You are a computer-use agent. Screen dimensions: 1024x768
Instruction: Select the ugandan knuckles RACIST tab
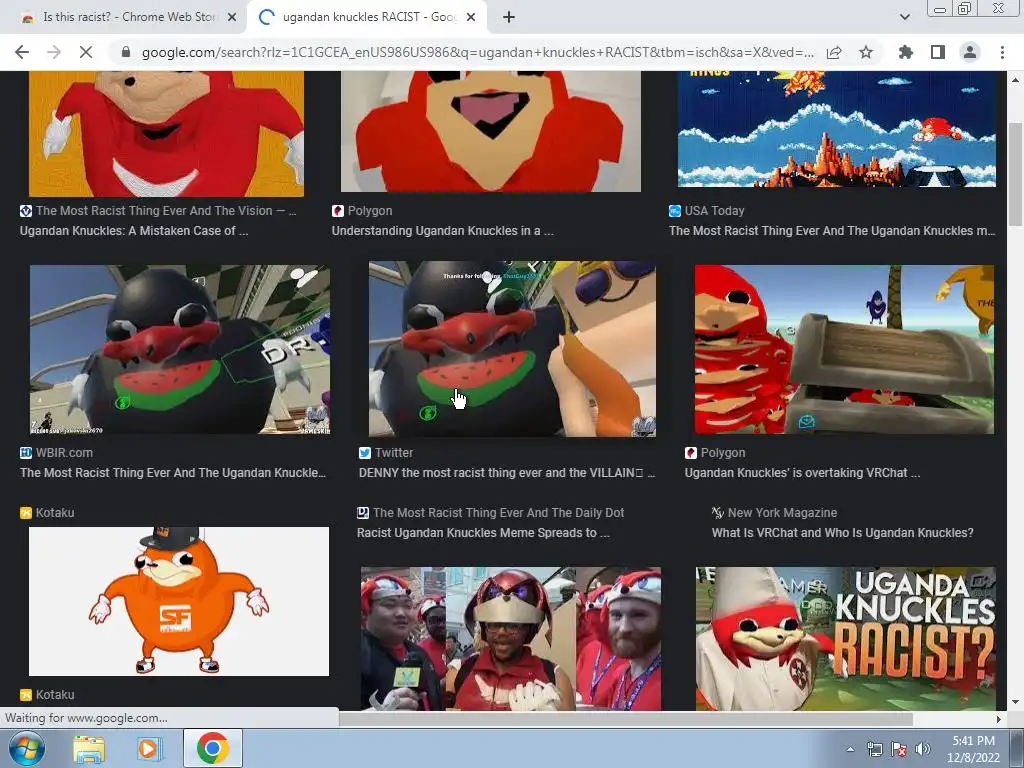click(x=366, y=17)
